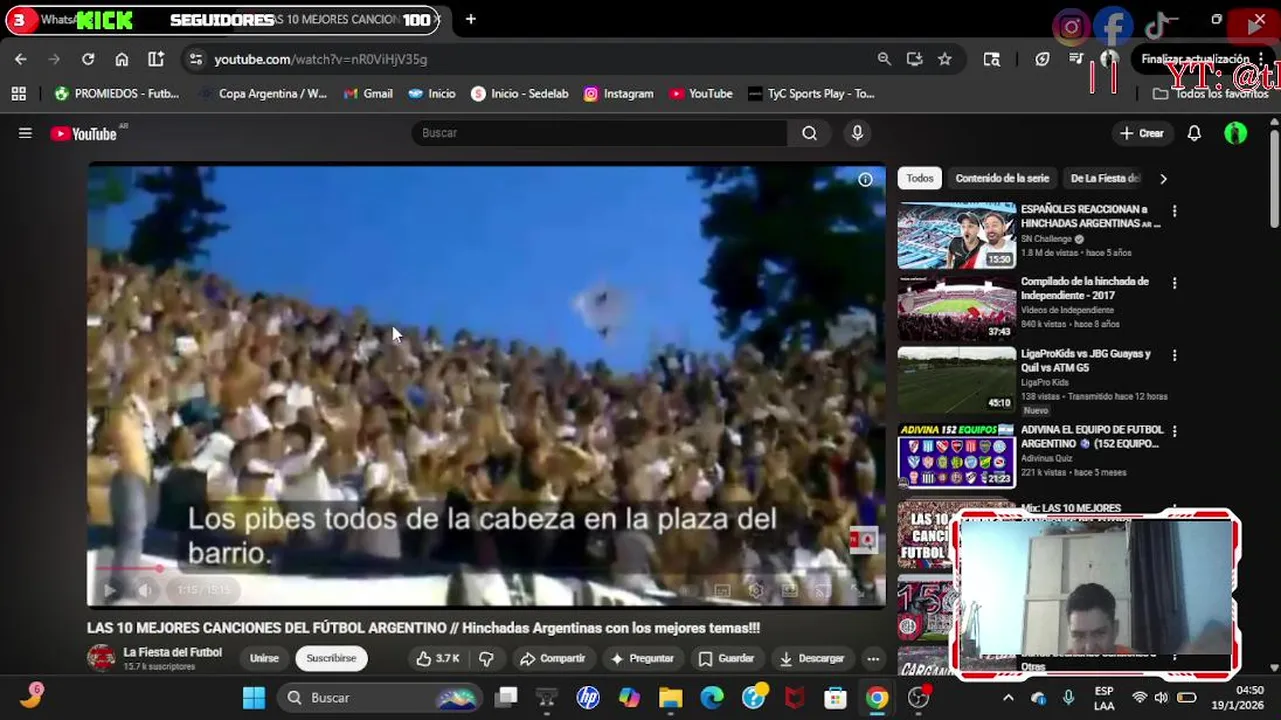The width and height of the screenshot is (1281, 720).
Task: Open the YouTube account avatar menu
Action: (1236, 133)
